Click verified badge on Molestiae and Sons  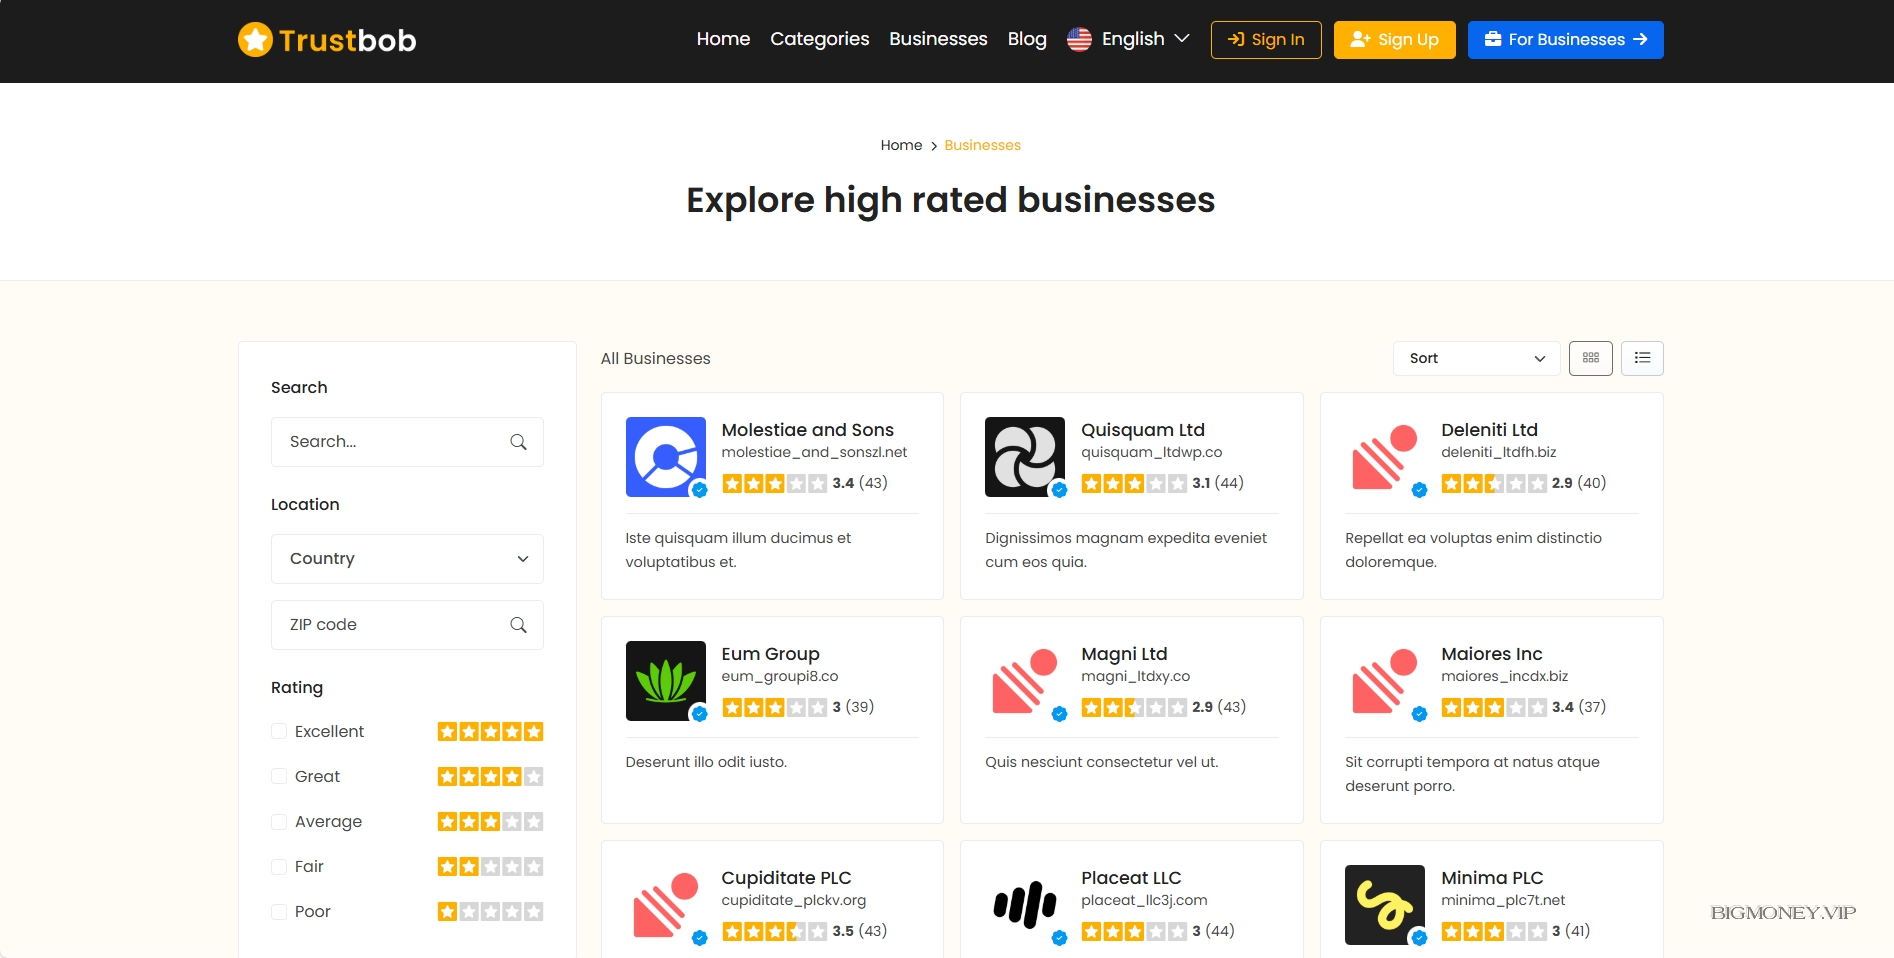700,490
